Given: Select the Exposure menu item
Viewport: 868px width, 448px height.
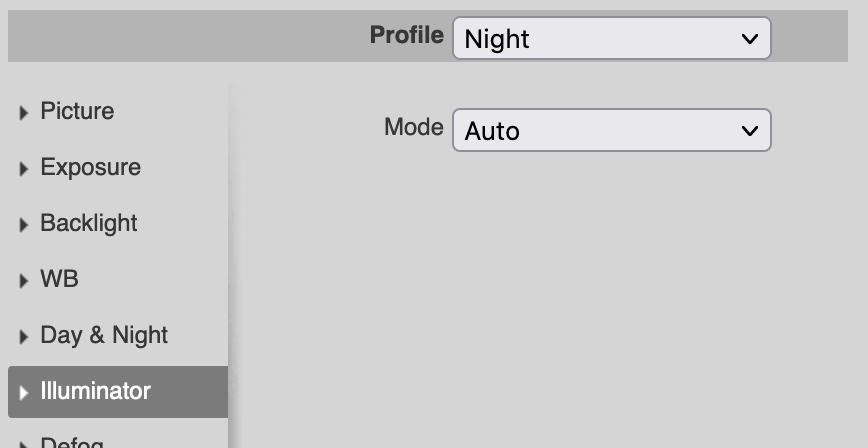Looking at the screenshot, I should tap(118, 167).
